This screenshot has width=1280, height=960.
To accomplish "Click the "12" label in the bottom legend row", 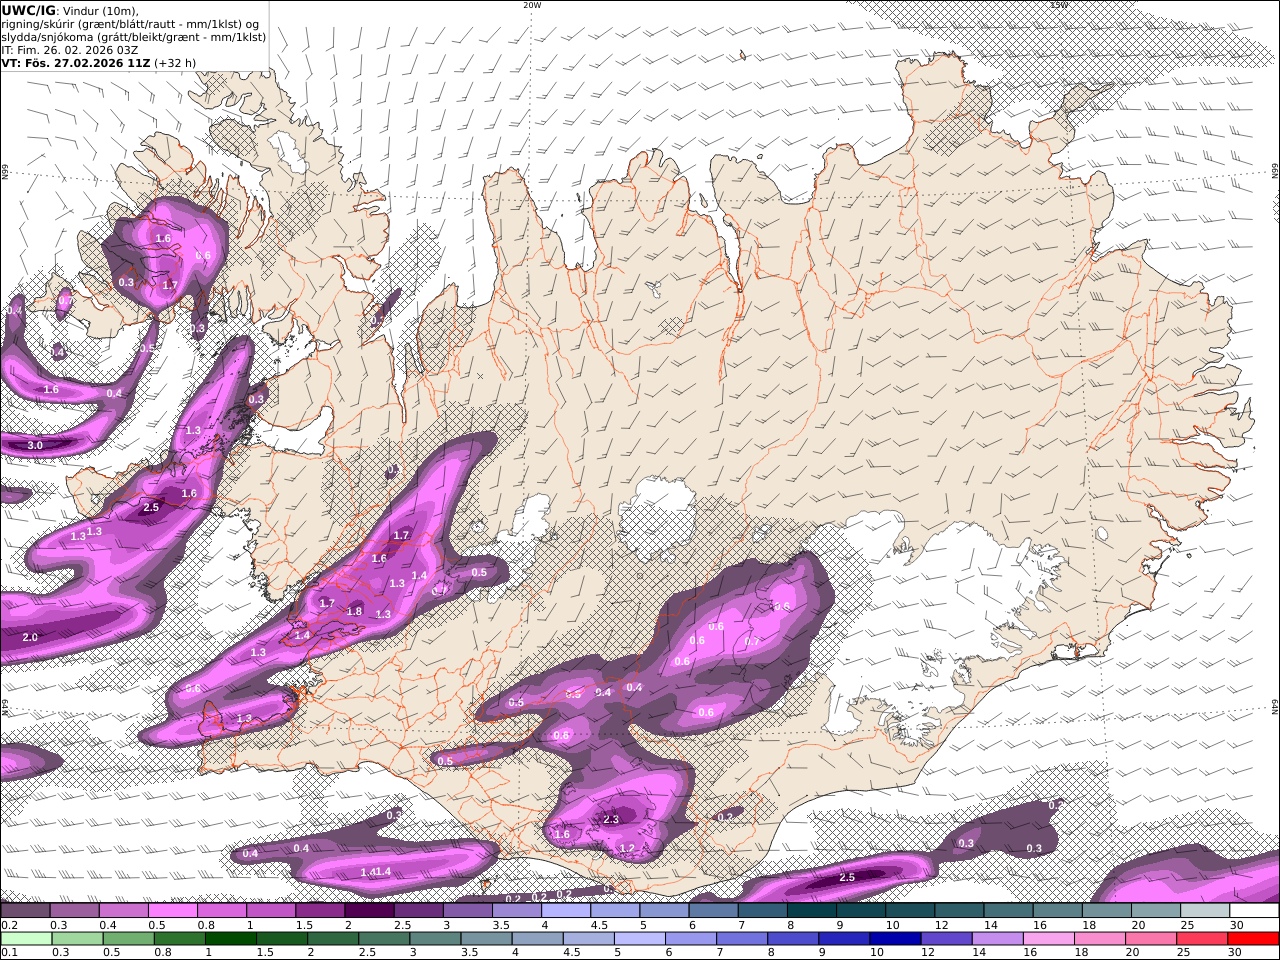I will point(927,952).
